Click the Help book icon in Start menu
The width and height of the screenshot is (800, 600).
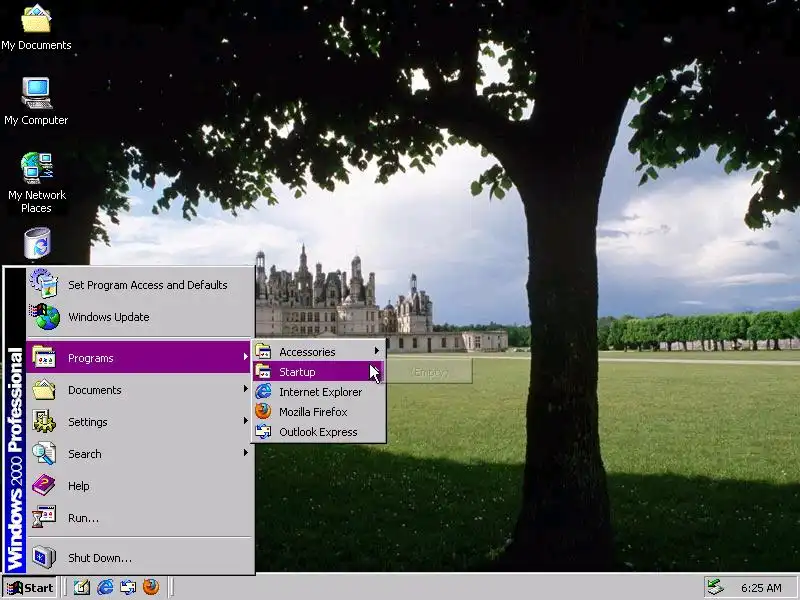(x=44, y=485)
